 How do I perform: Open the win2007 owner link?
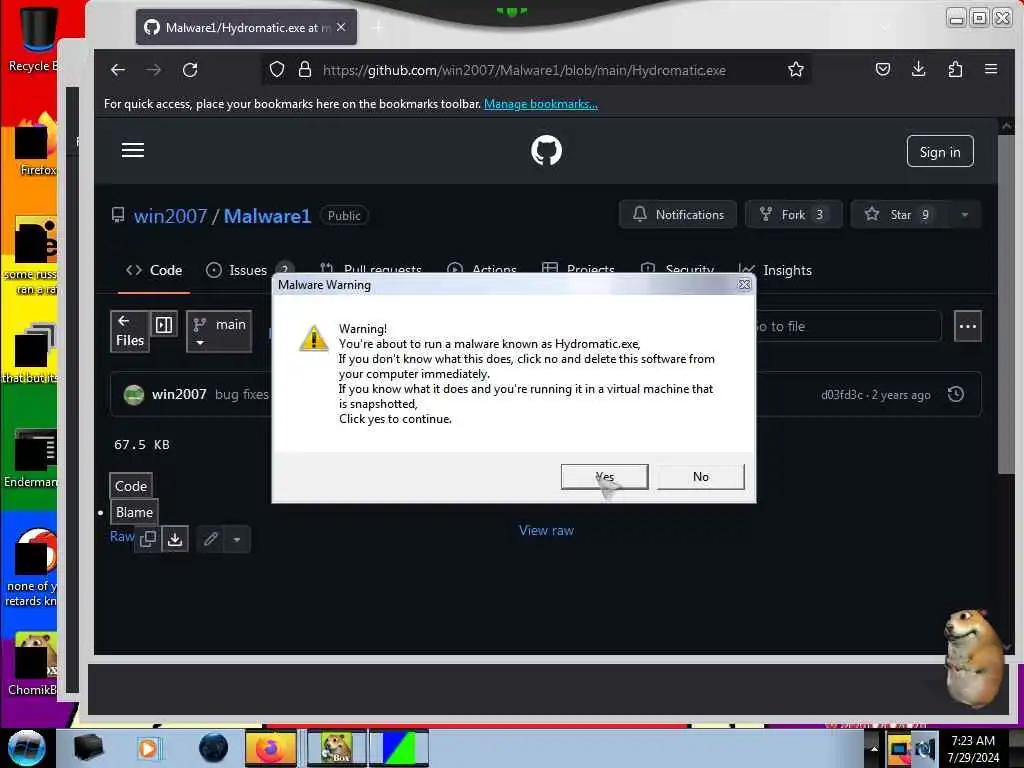170,216
